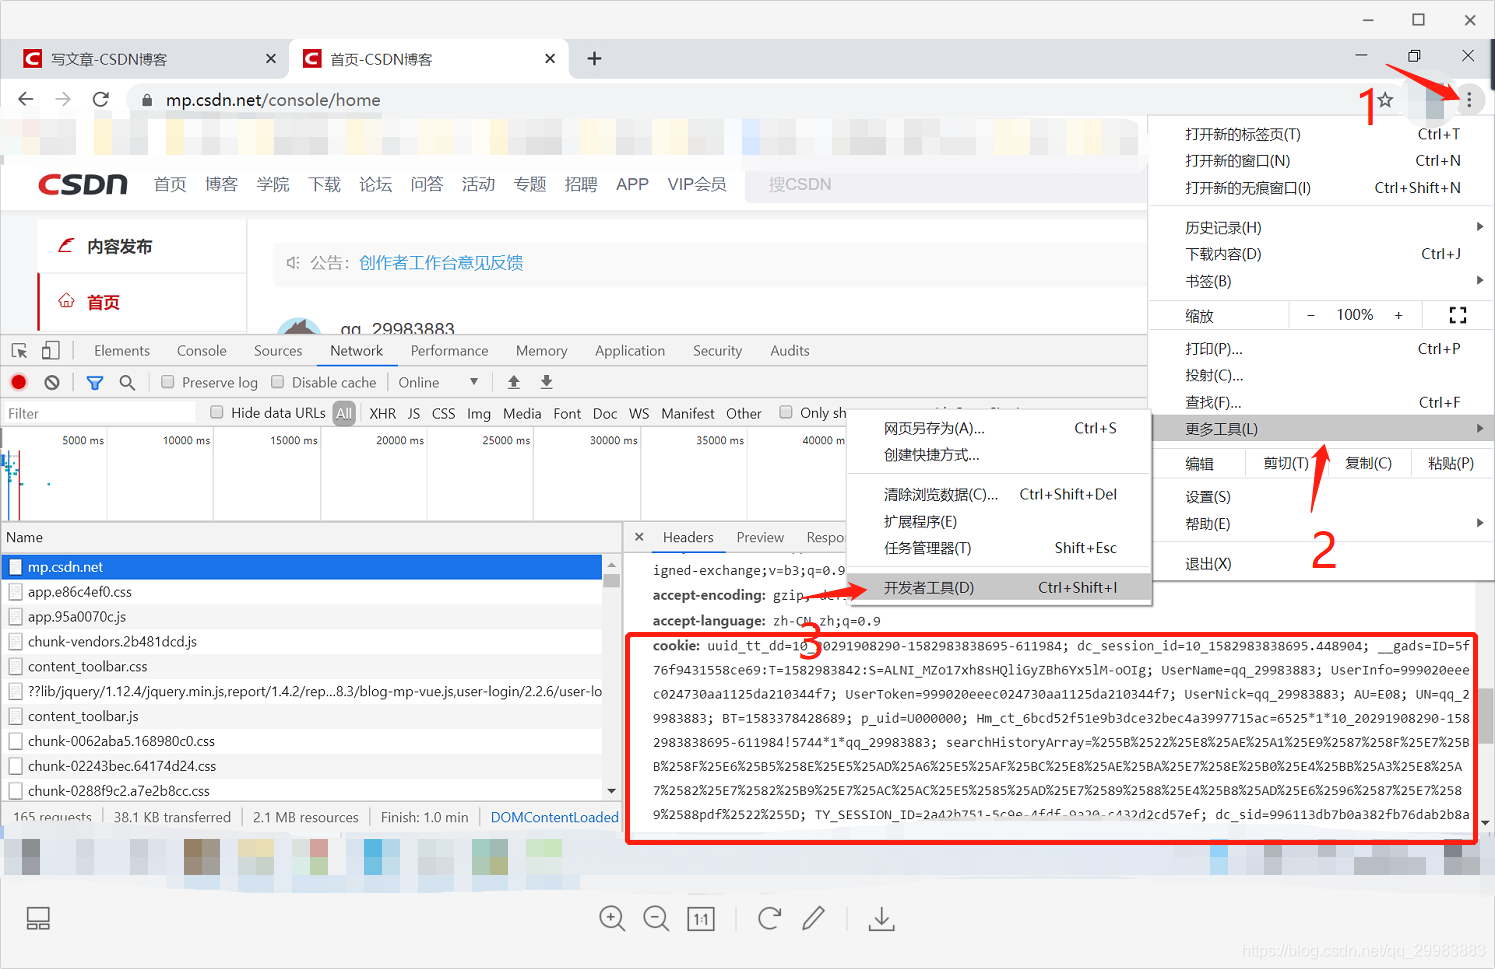Edit image with pencil icon
Viewport: 1495px width, 969px height.
click(x=814, y=918)
